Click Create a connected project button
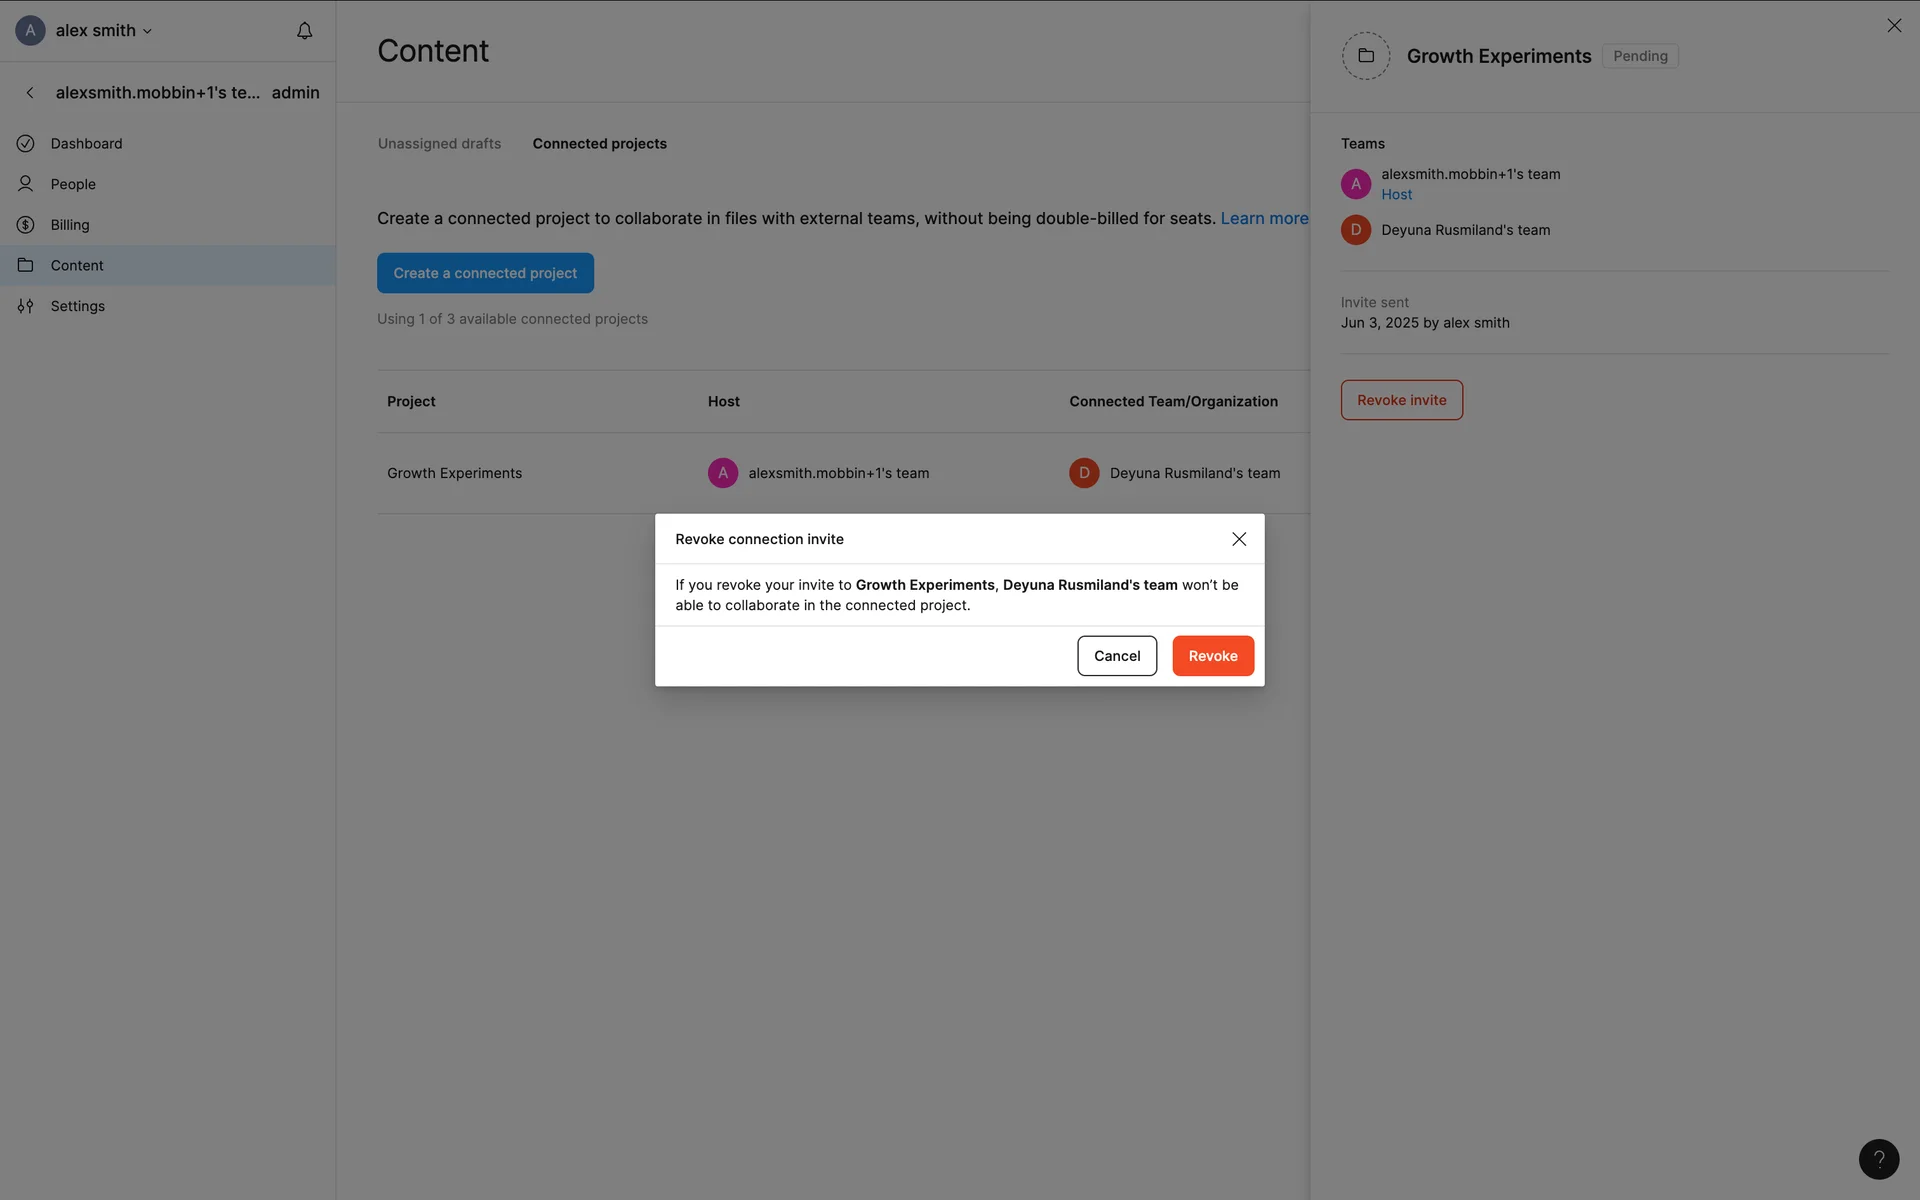The width and height of the screenshot is (1920, 1200). click(x=485, y=273)
